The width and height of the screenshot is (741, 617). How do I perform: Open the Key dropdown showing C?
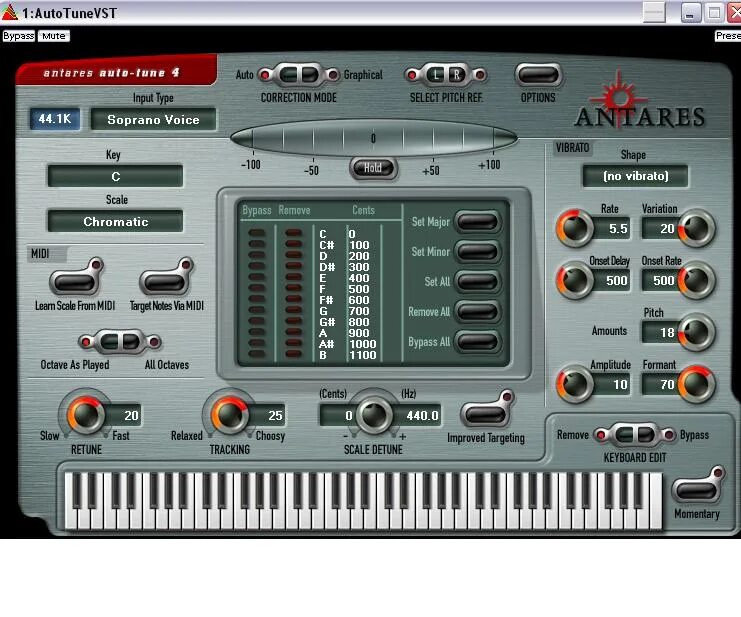tap(115, 176)
